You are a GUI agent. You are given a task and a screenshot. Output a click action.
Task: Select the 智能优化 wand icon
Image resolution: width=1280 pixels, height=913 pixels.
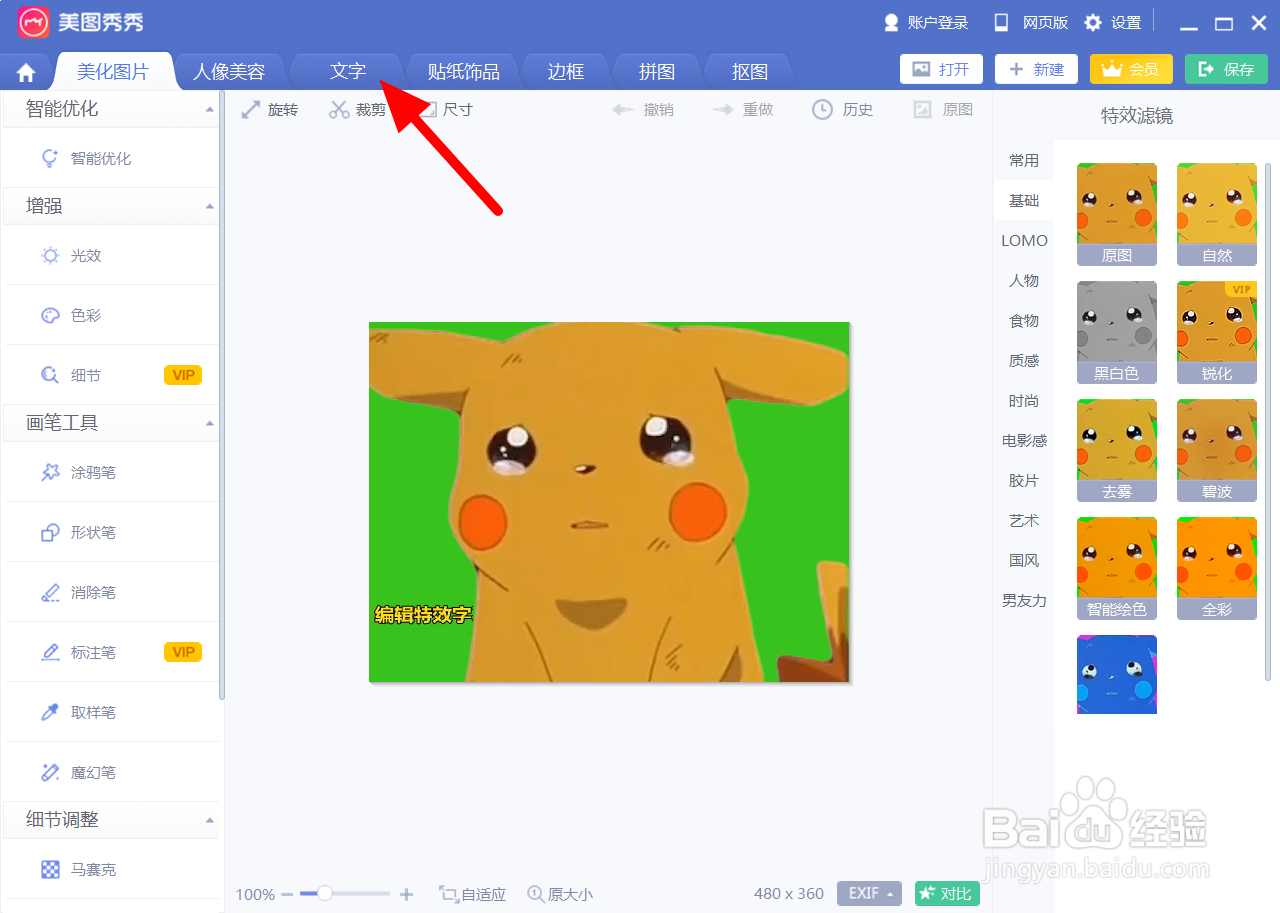[50, 158]
